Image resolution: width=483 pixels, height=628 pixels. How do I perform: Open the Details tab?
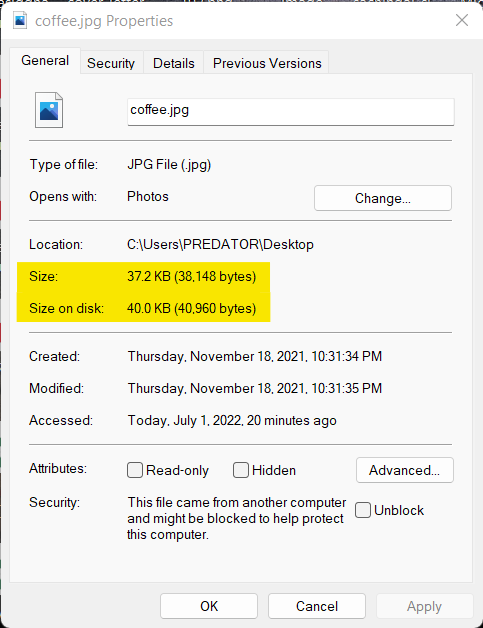[x=173, y=63]
